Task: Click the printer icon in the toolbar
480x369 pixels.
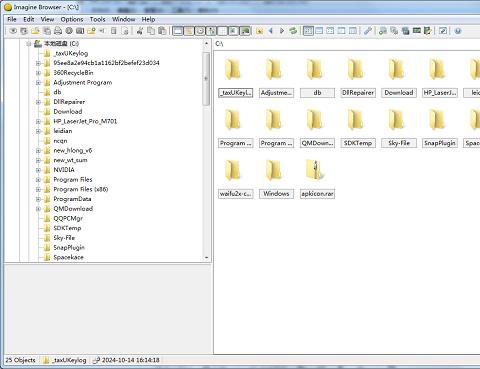Action: [x=58, y=31]
